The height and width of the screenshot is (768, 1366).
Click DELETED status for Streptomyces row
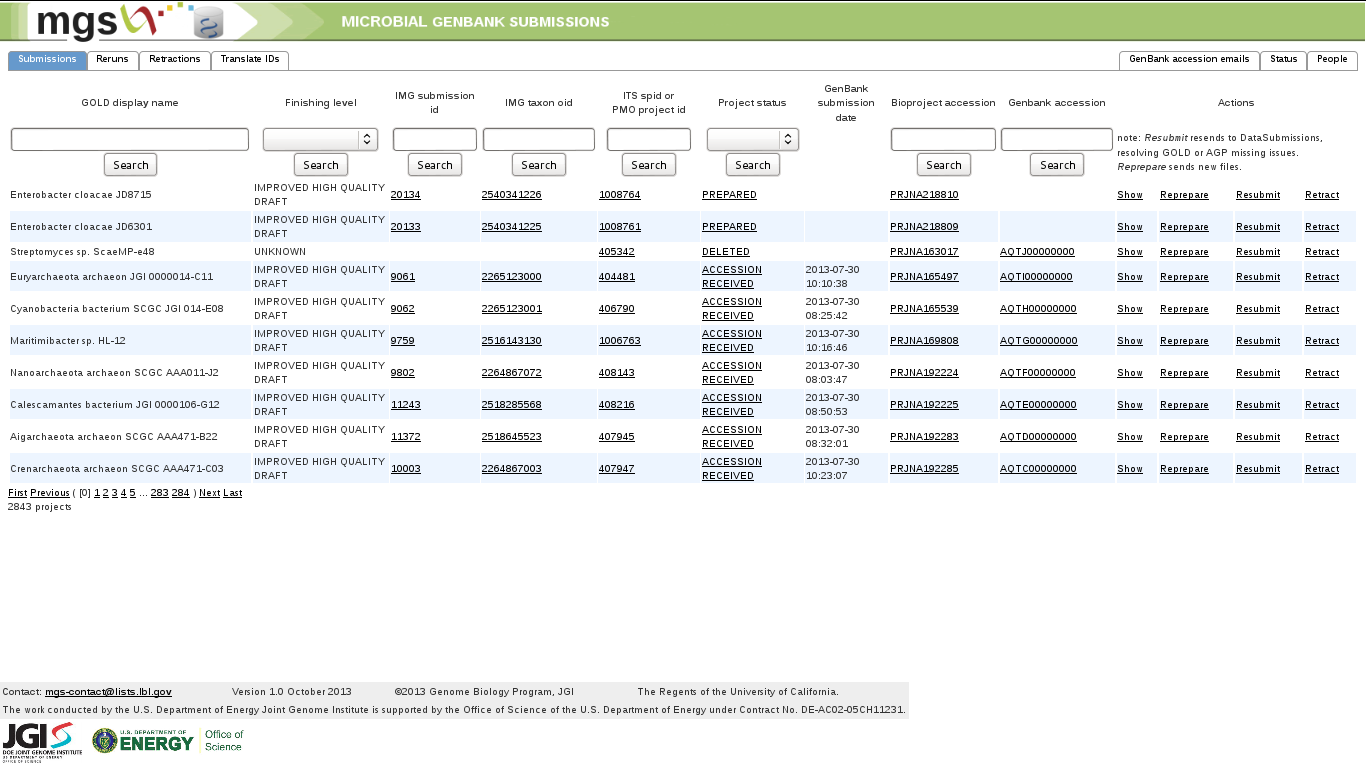tap(726, 252)
